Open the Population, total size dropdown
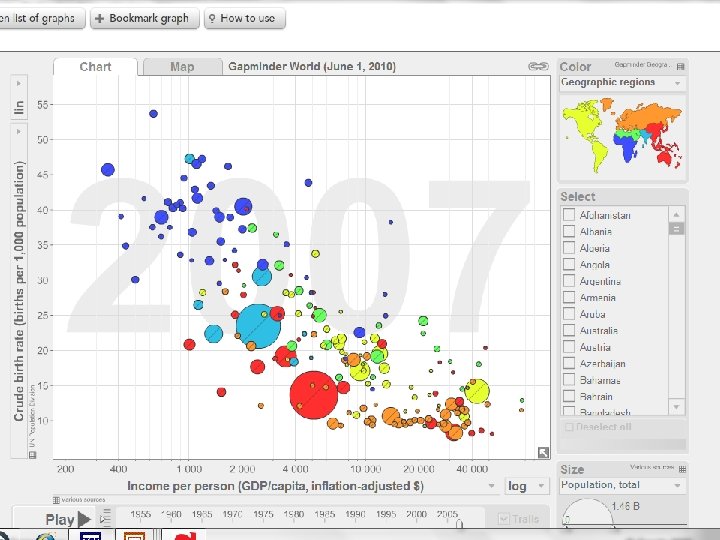The image size is (720, 540). pos(623,485)
